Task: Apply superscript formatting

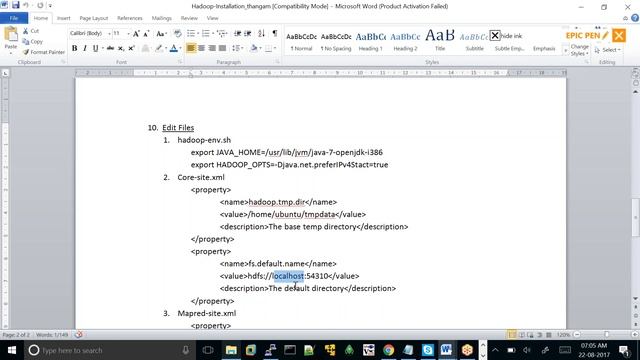Action: [131, 48]
